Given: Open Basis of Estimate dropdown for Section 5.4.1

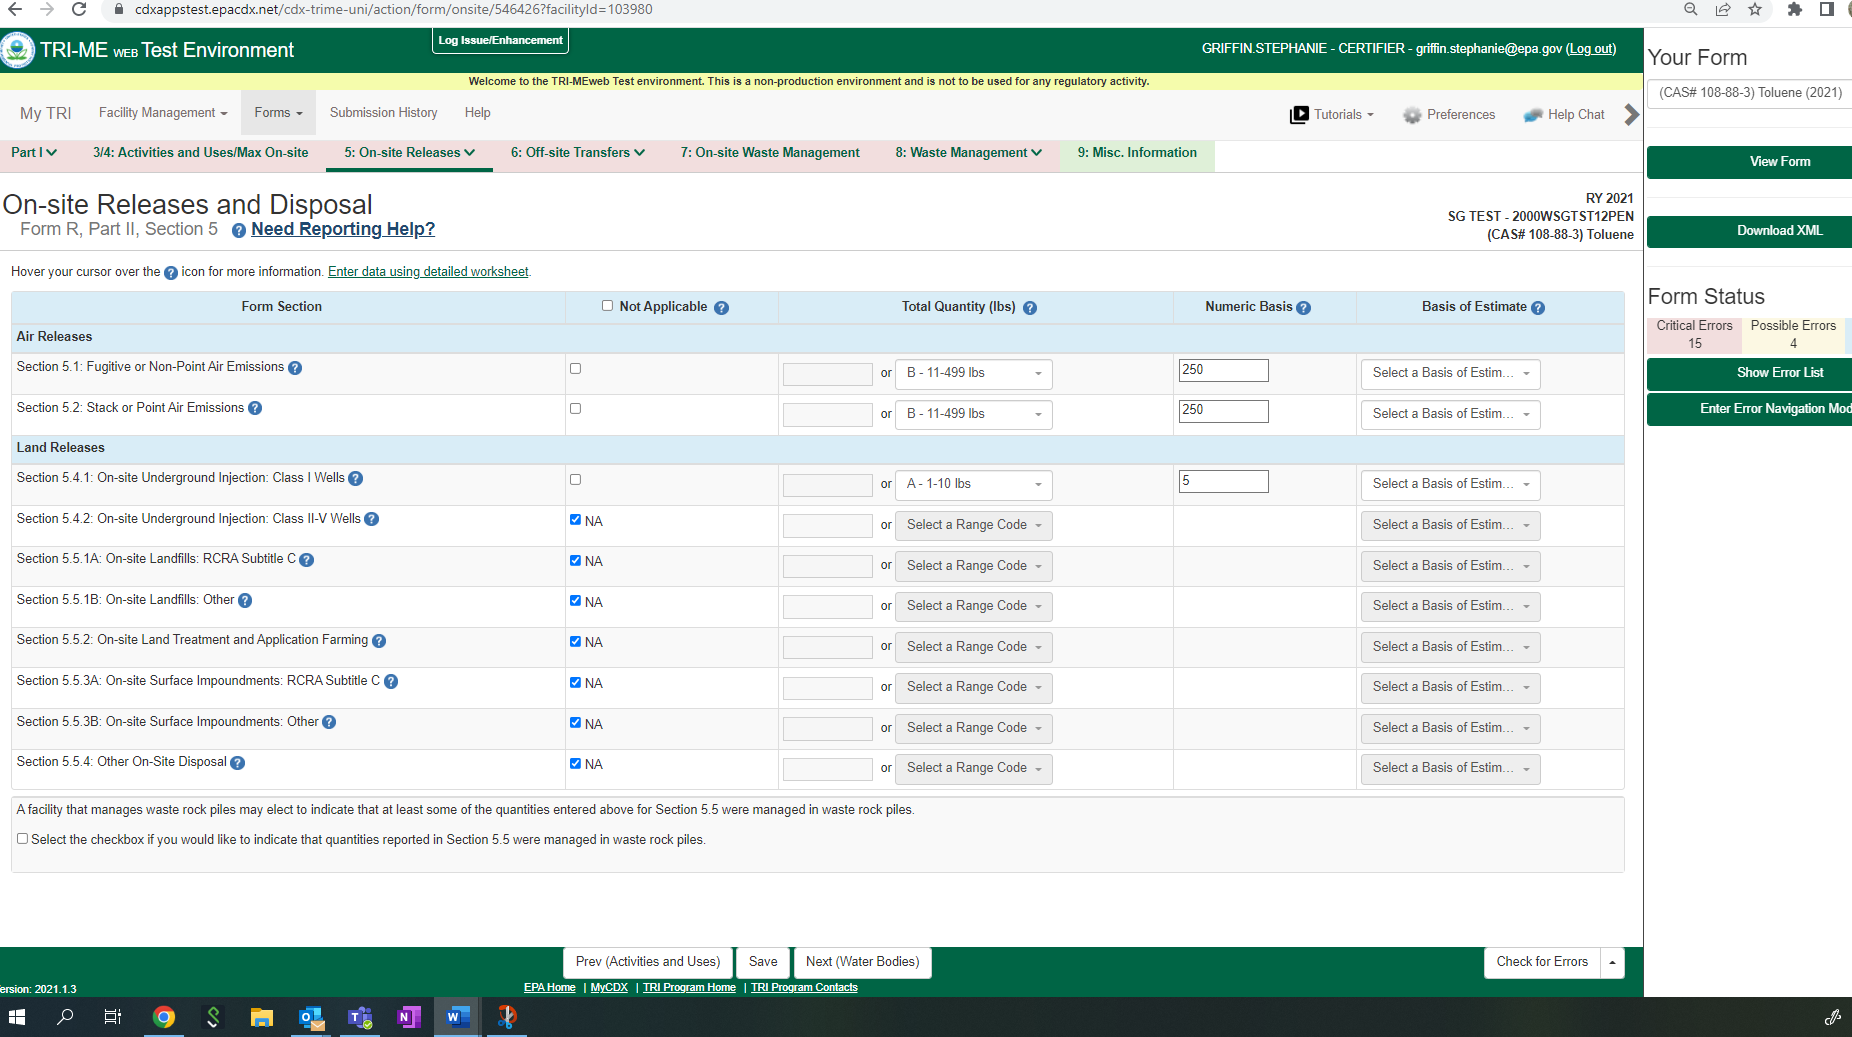Looking at the screenshot, I should tap(1449, 484).
